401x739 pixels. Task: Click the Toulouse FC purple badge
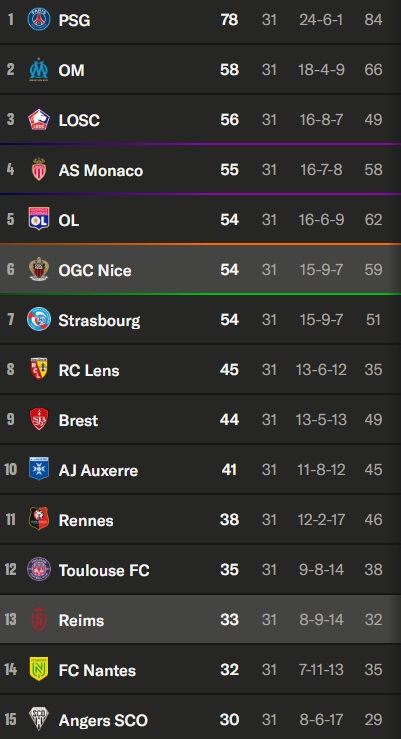[x=39, y=569]
